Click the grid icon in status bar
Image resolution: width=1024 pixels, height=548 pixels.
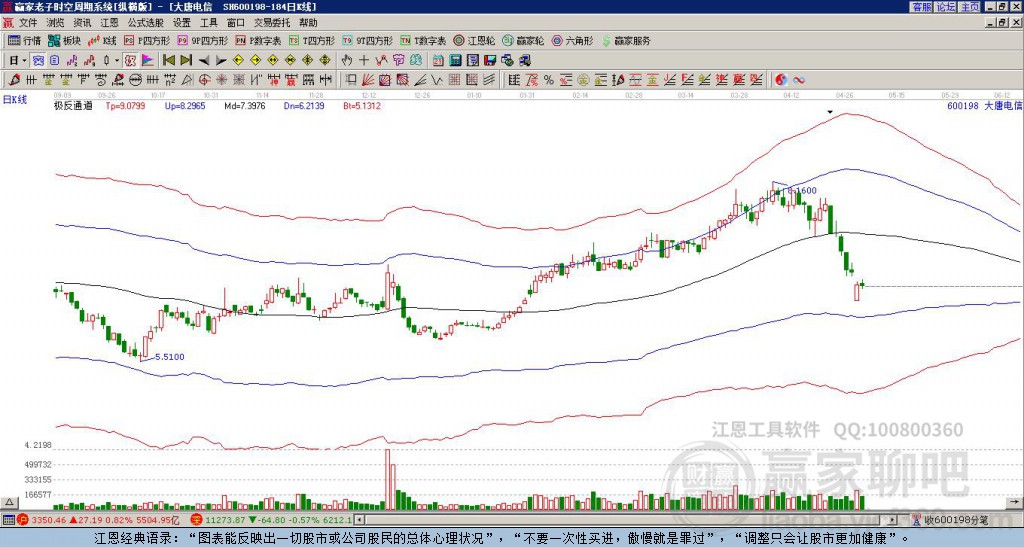tap(8, 520)
